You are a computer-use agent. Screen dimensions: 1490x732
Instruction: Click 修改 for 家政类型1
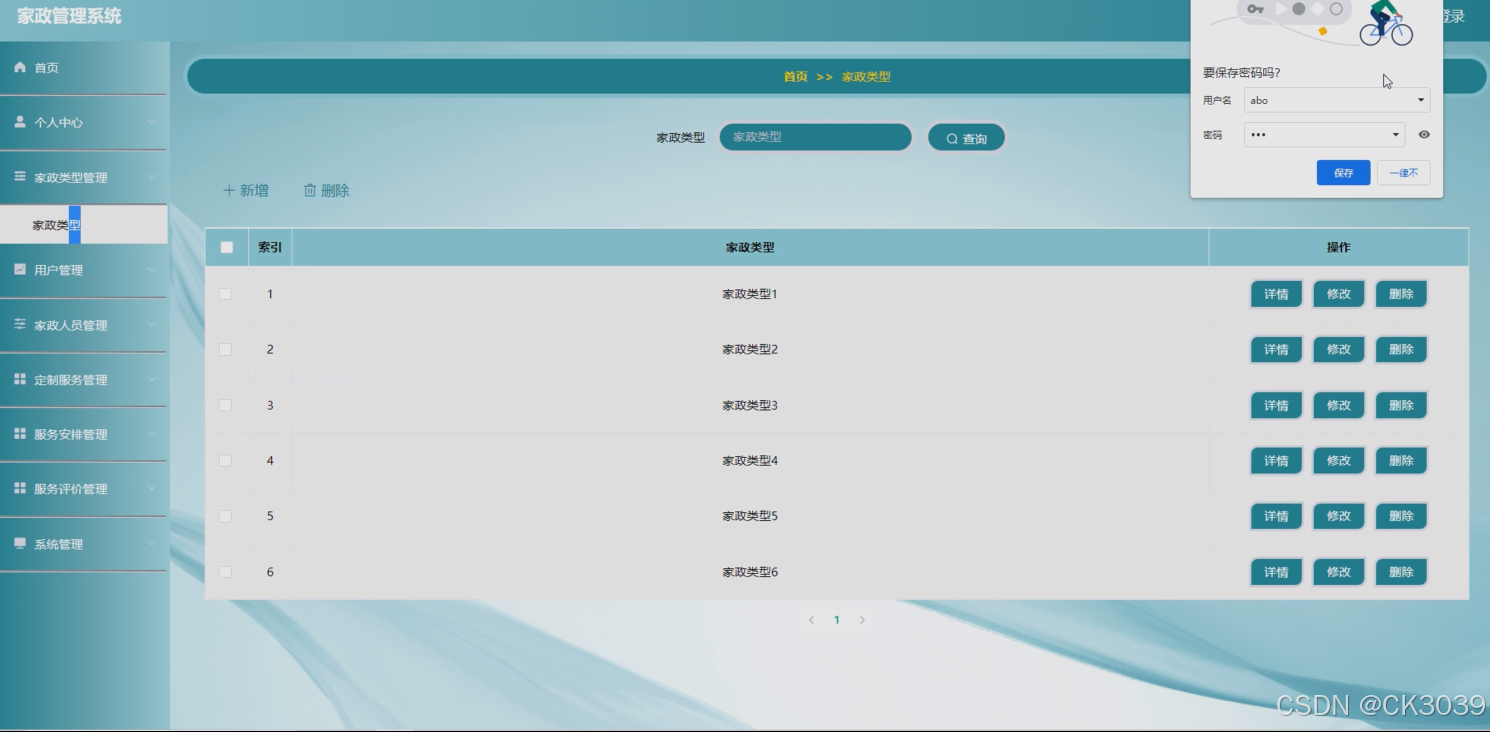1338,294
